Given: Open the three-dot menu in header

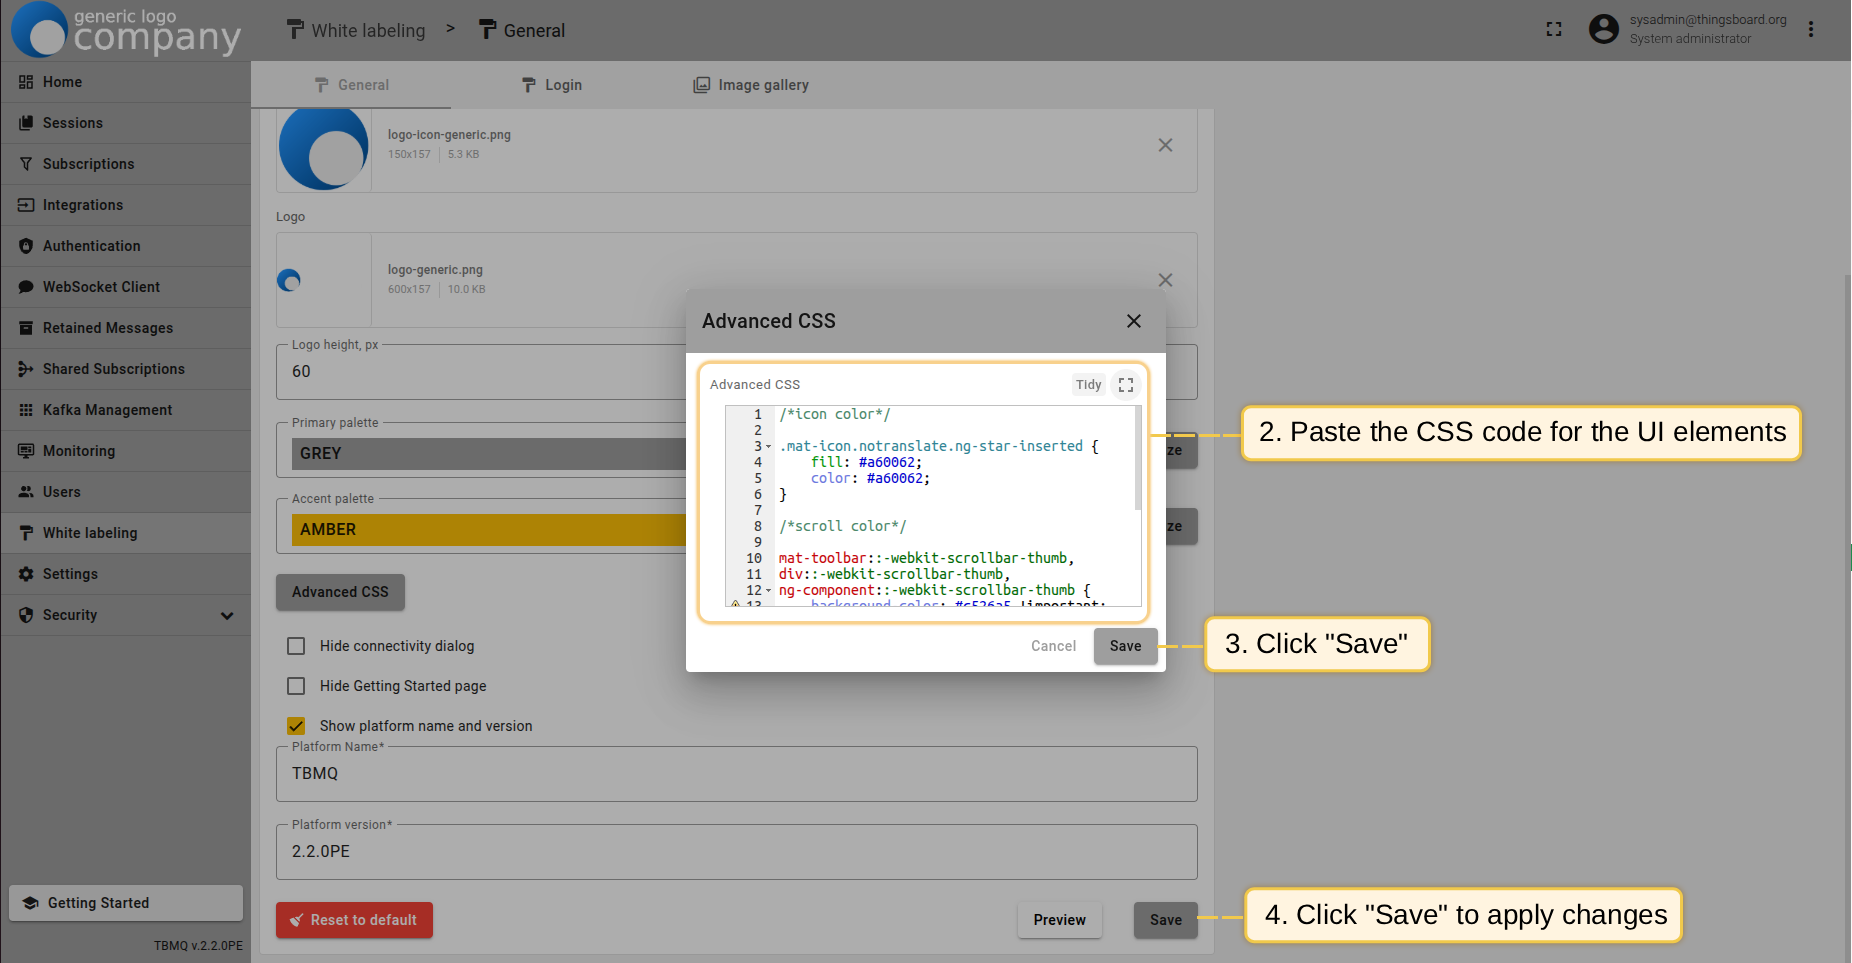Looking at the screenshot, I should 1810,29.
